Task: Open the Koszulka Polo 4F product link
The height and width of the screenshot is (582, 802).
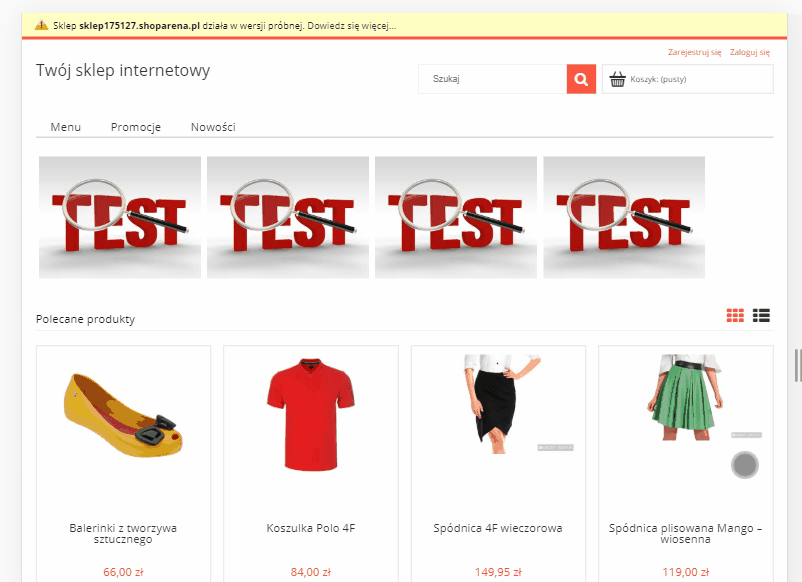Action: pos(311,527)
